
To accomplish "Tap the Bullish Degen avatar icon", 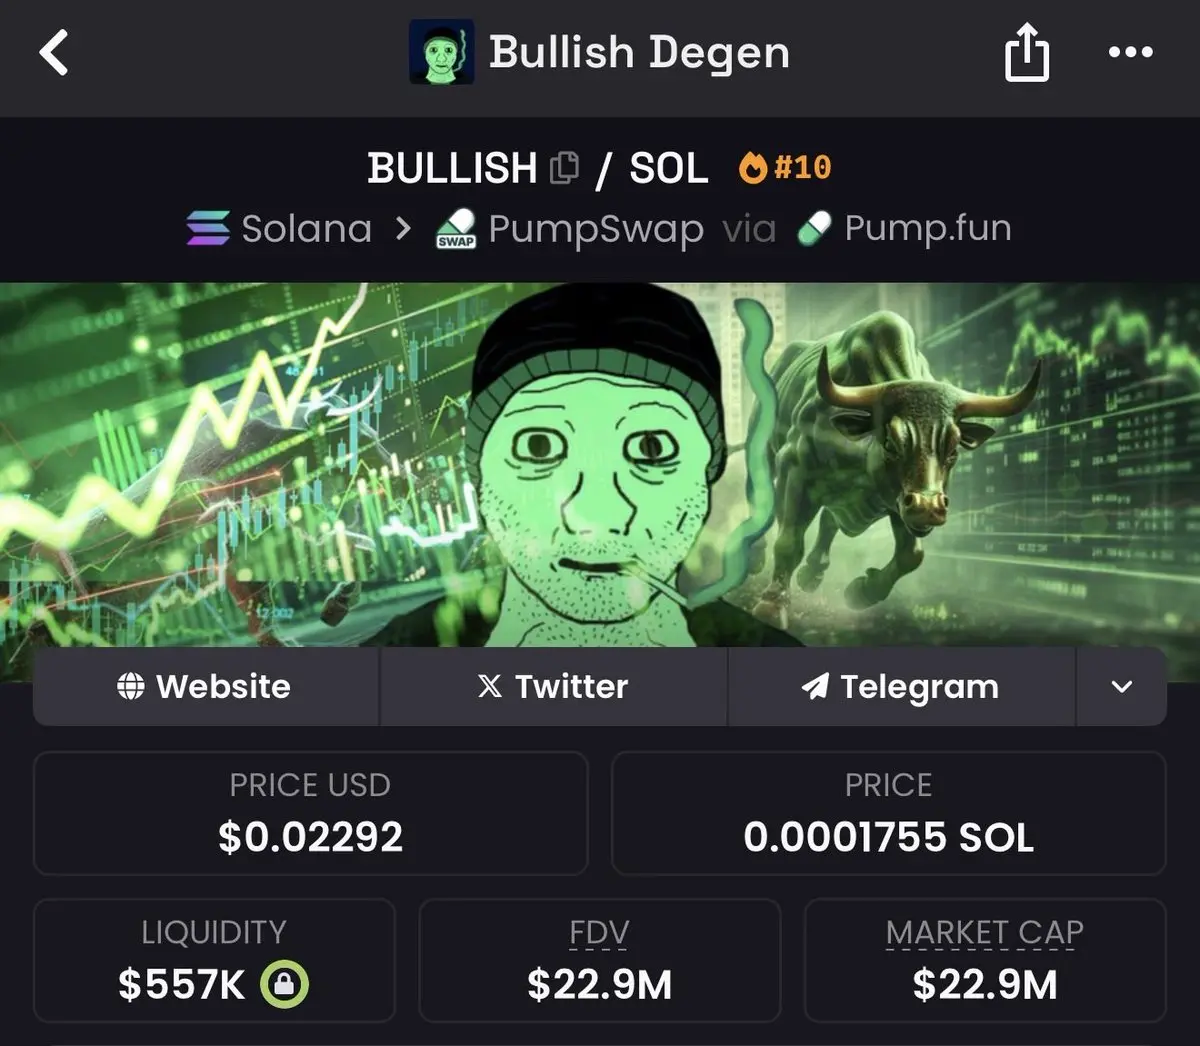I will click(442, 54).
